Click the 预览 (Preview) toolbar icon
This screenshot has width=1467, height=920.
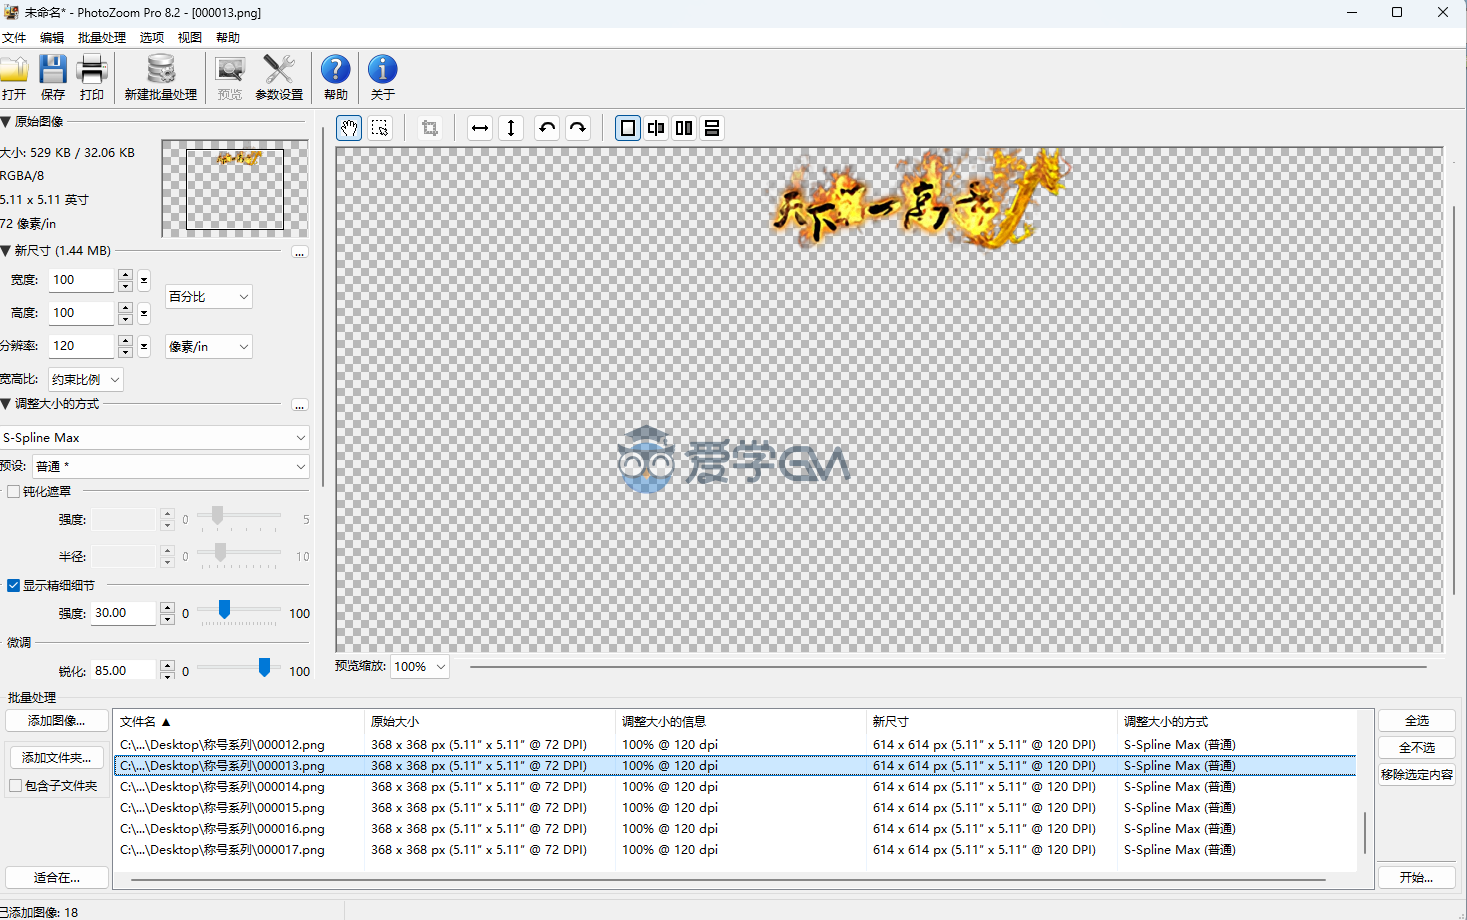pyautogui.click(x=230, y=70)
